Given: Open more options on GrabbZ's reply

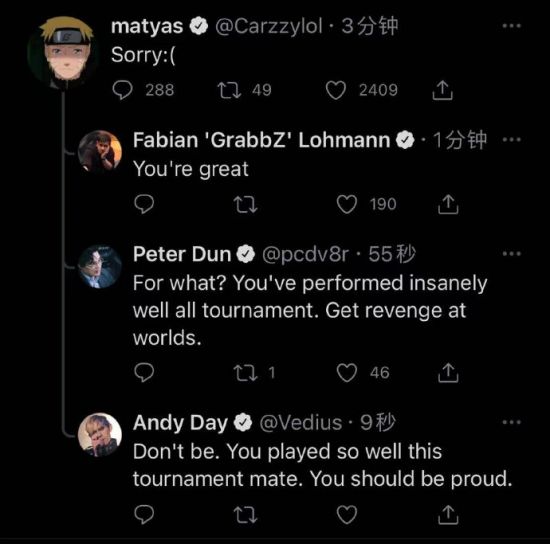Looking at the screenshot, I should click(511, 139).
